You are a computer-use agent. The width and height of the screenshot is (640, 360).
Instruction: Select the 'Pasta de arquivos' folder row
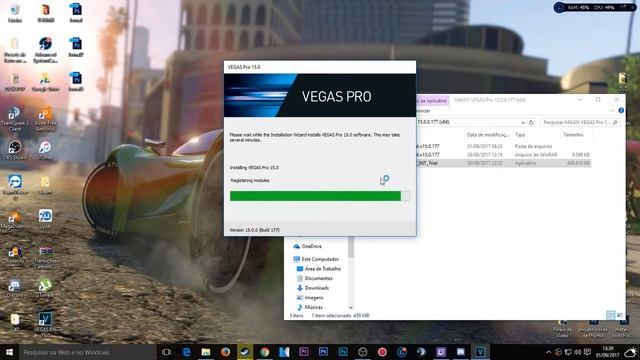click(503, 146)
